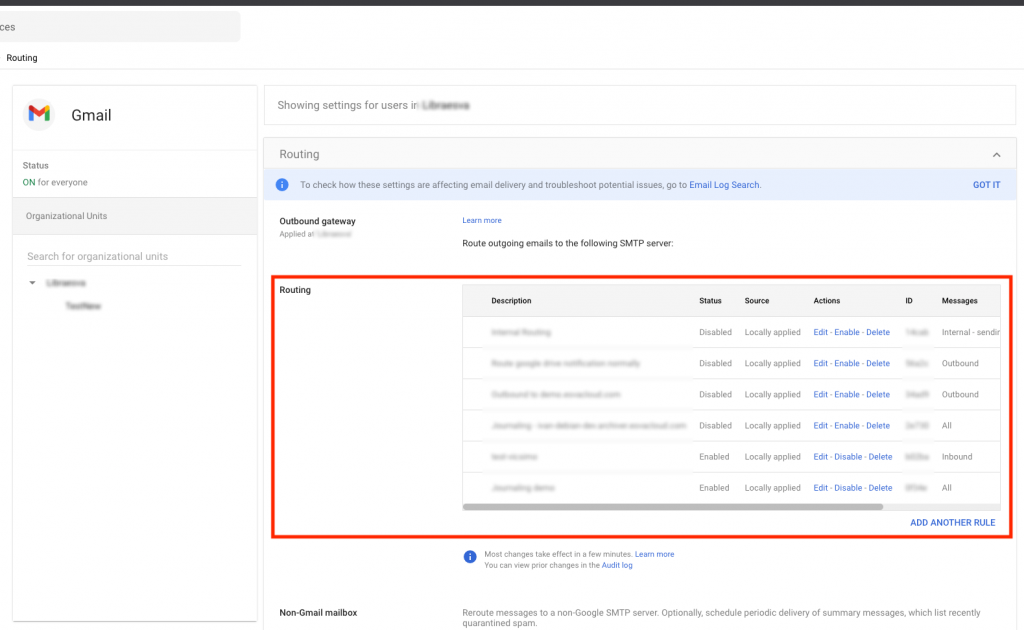
Task: Enable the disabled rule applying to All messages
Action: click(846, 425)
